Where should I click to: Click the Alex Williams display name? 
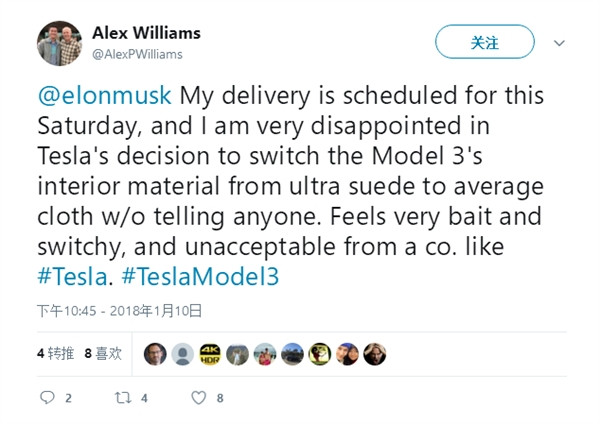coord(146,33)
